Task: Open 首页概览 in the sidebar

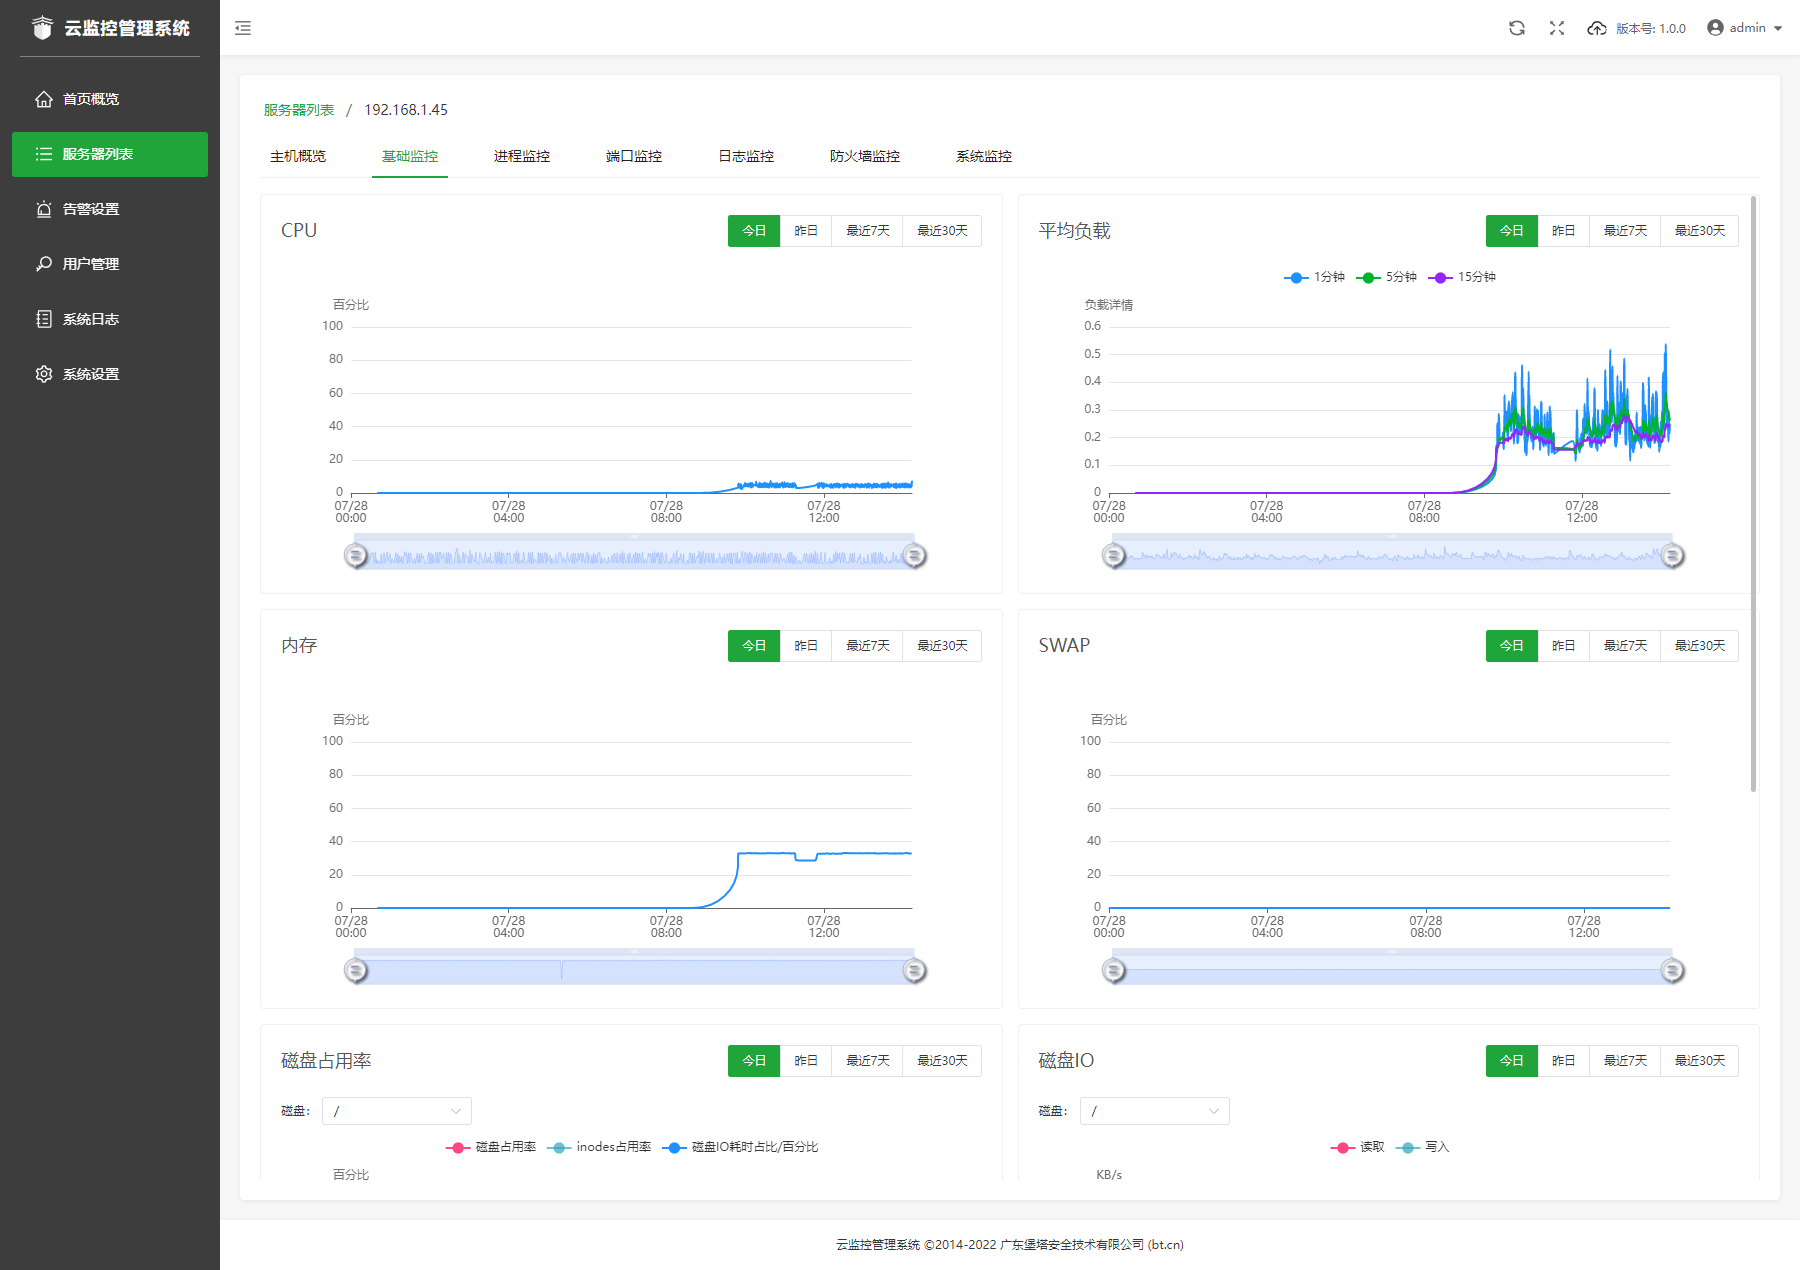Action: 110,99
